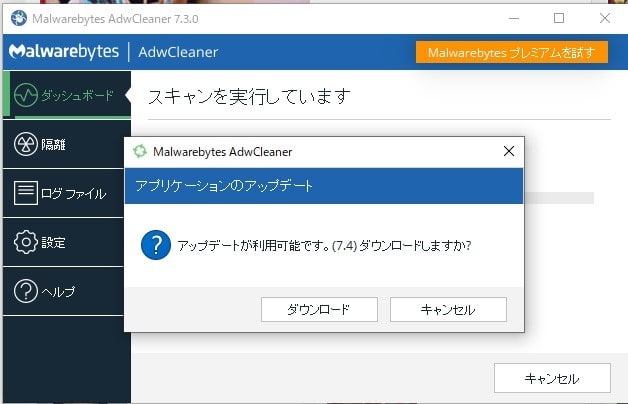Maximize the AdwCleaner main window
Image resolution: width=628 pixels, height=404 pixels.
[559, 18]
